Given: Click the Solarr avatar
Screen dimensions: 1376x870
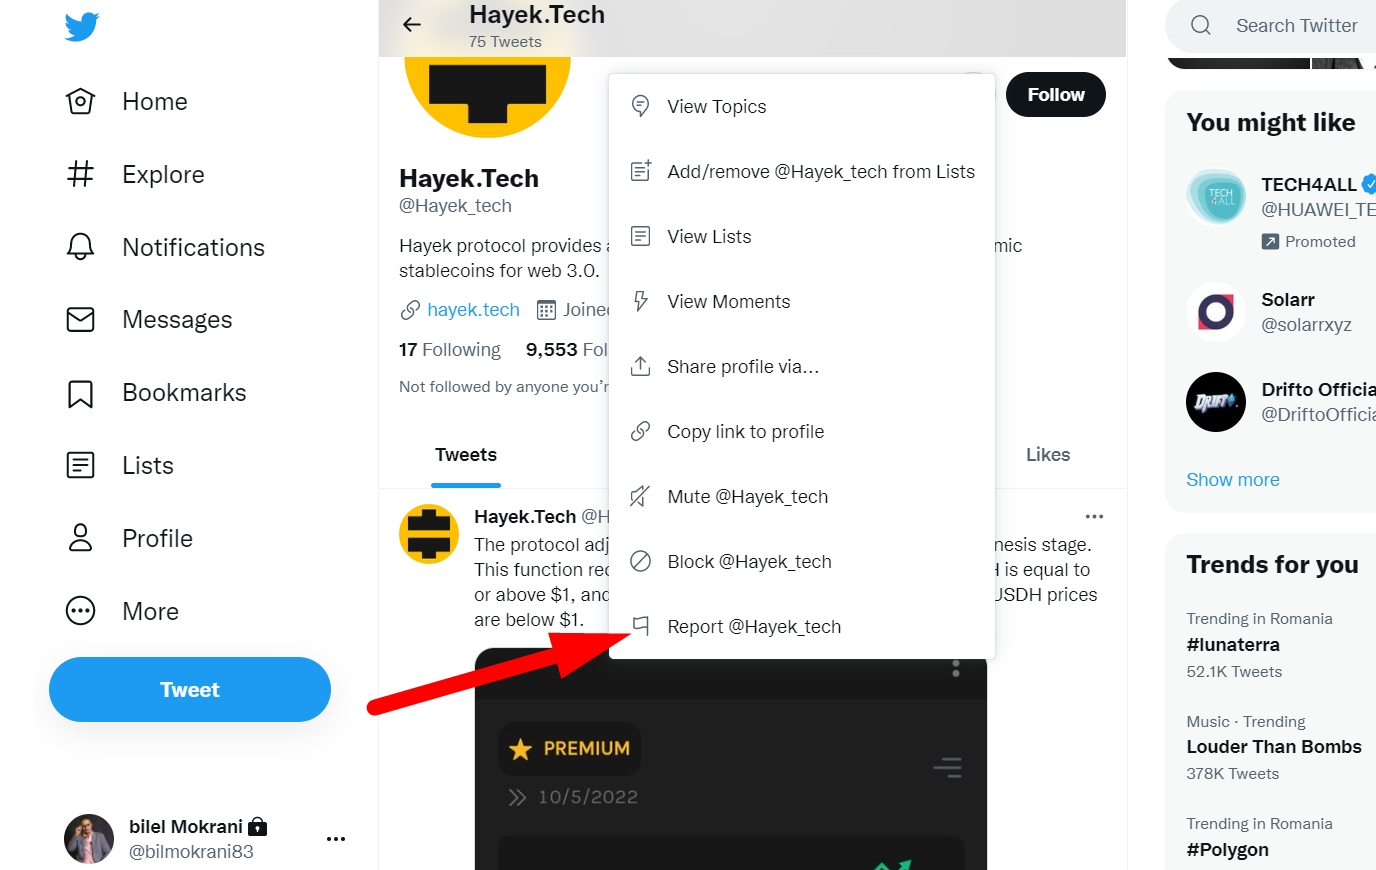Looking at the screenshot, I should pyautogui.click(x=1216, y=312).
